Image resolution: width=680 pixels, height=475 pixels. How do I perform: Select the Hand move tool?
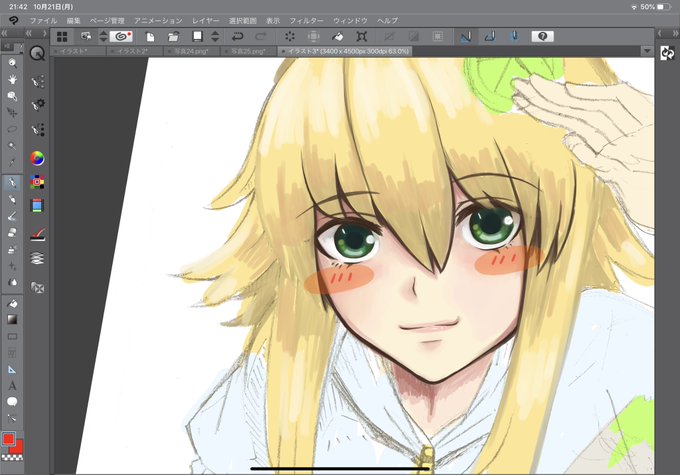pos(12,79)
